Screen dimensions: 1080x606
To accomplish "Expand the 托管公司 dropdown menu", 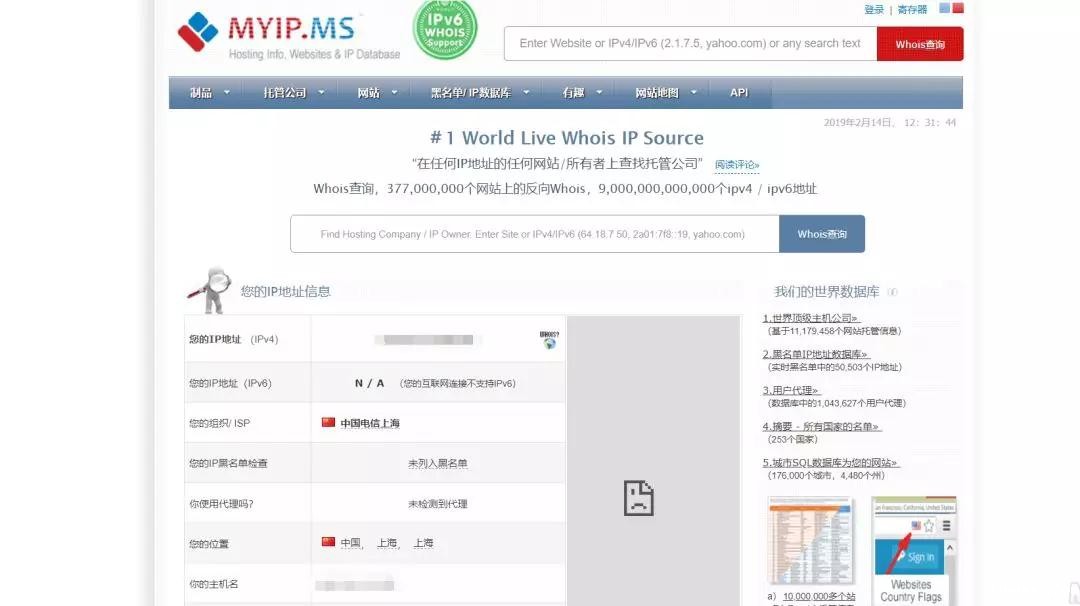I will pyautogui.click(x=294, y=93).
